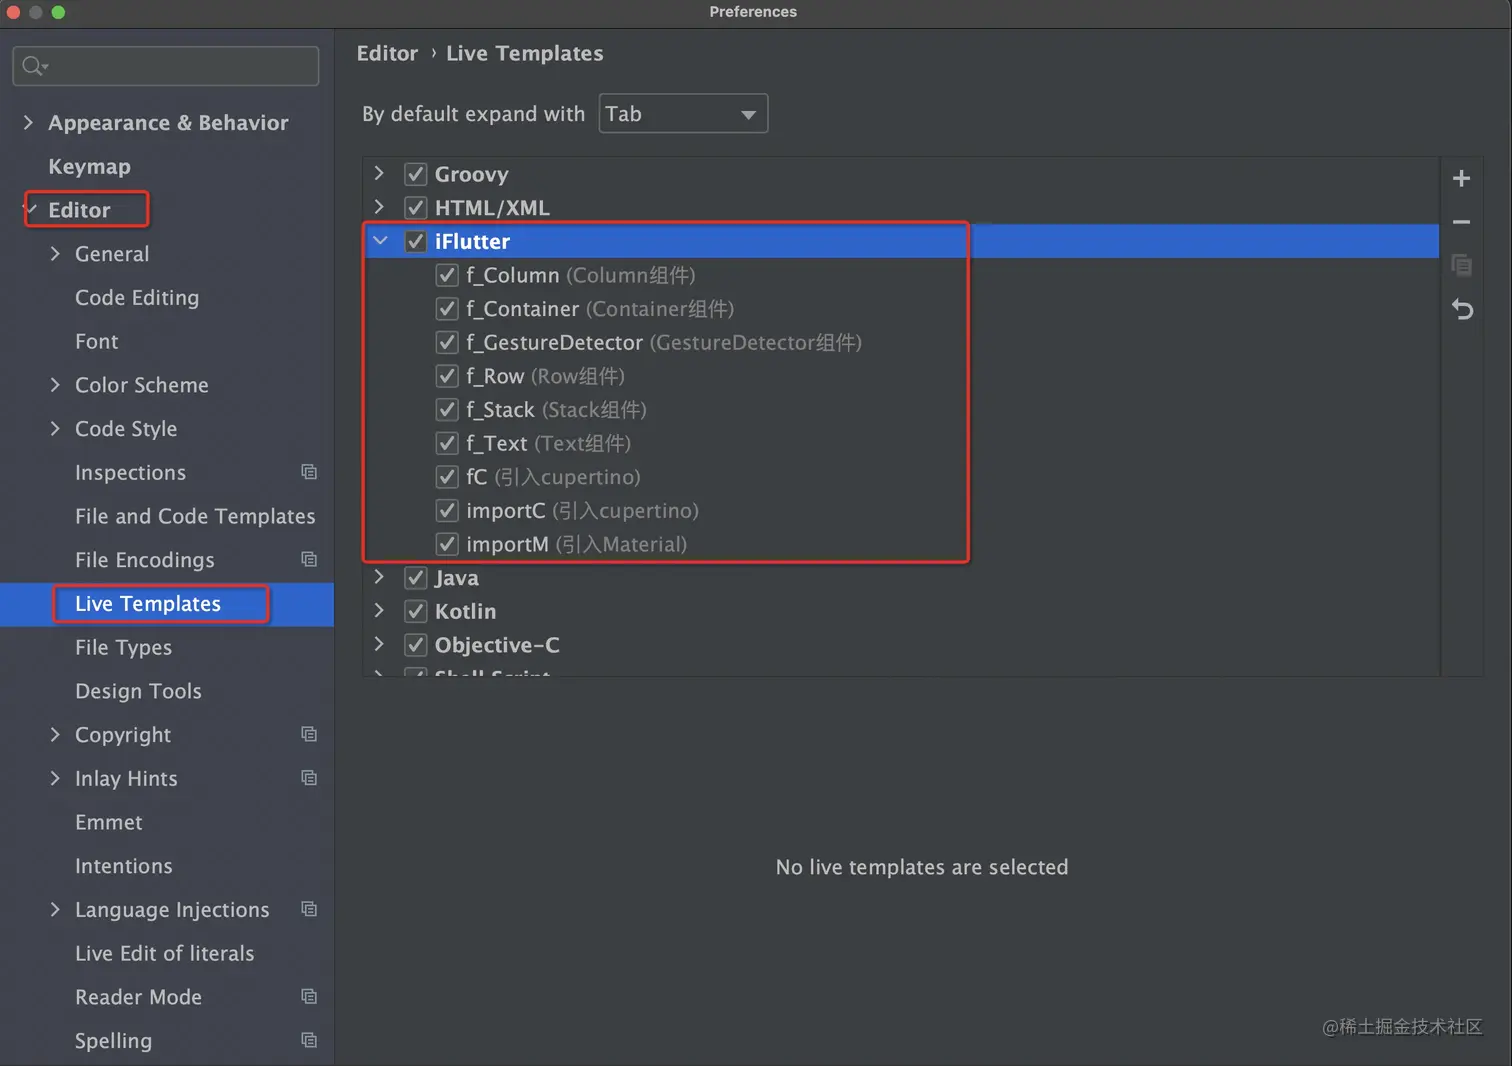Expand the Code Style subsection
1512x1066 pixels.
coord(55,428)
